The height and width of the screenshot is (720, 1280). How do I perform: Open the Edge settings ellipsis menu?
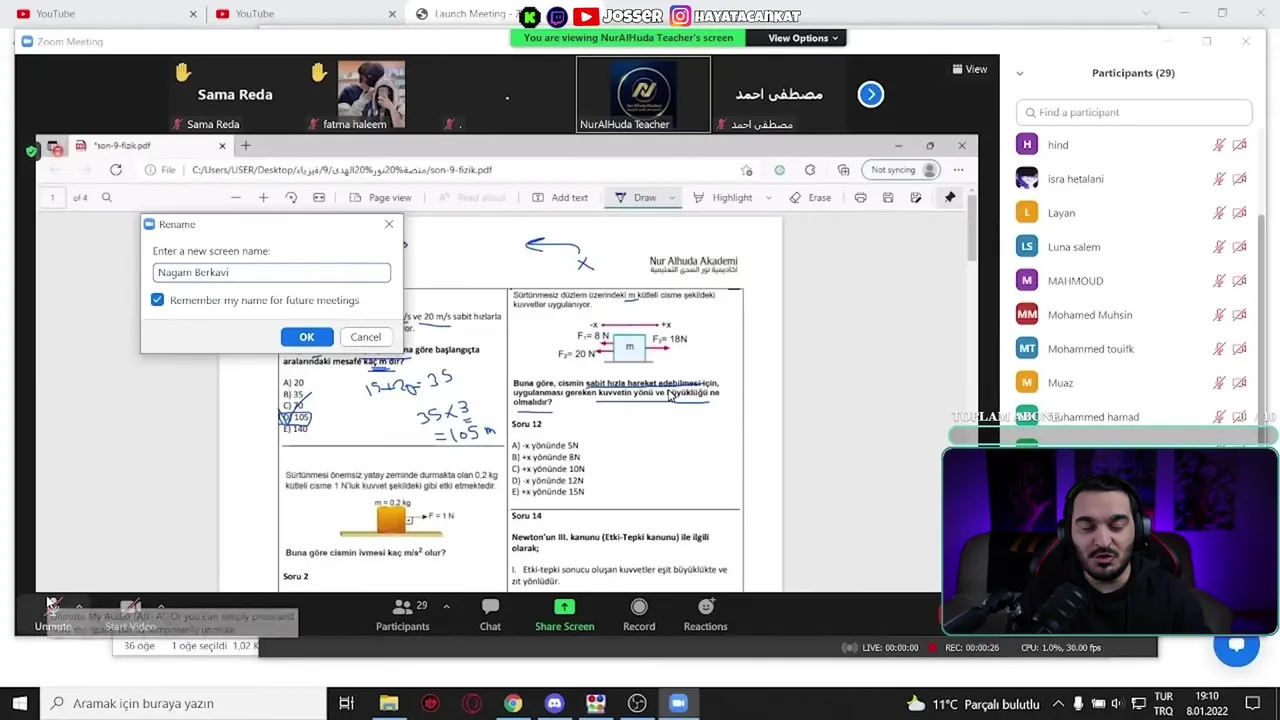tap(959, 170)
